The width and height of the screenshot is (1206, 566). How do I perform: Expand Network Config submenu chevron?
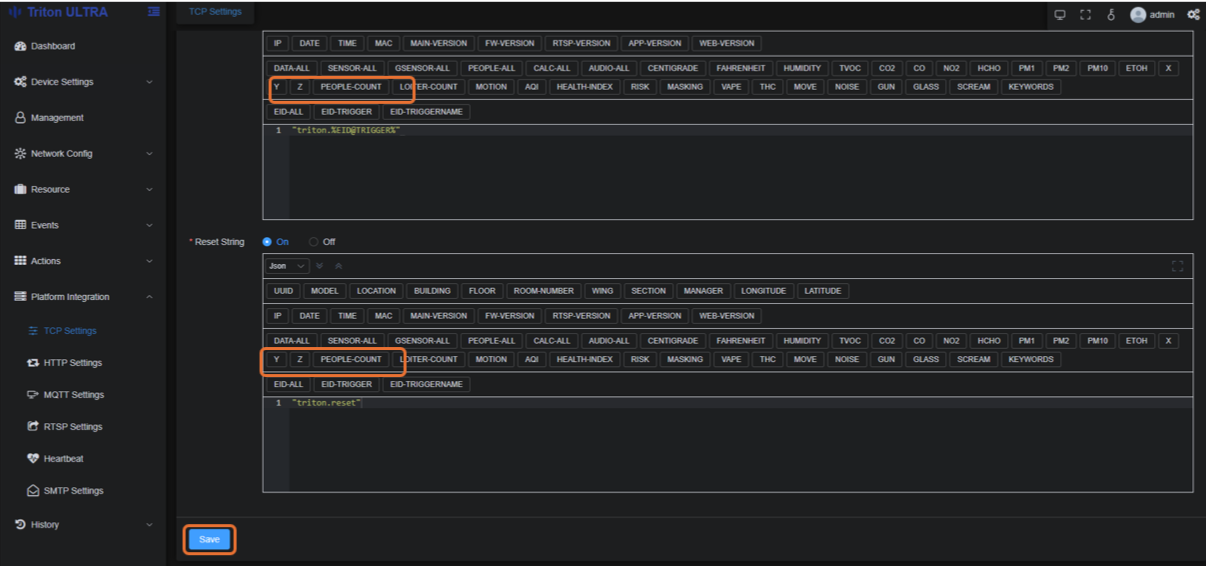[150, 153]
